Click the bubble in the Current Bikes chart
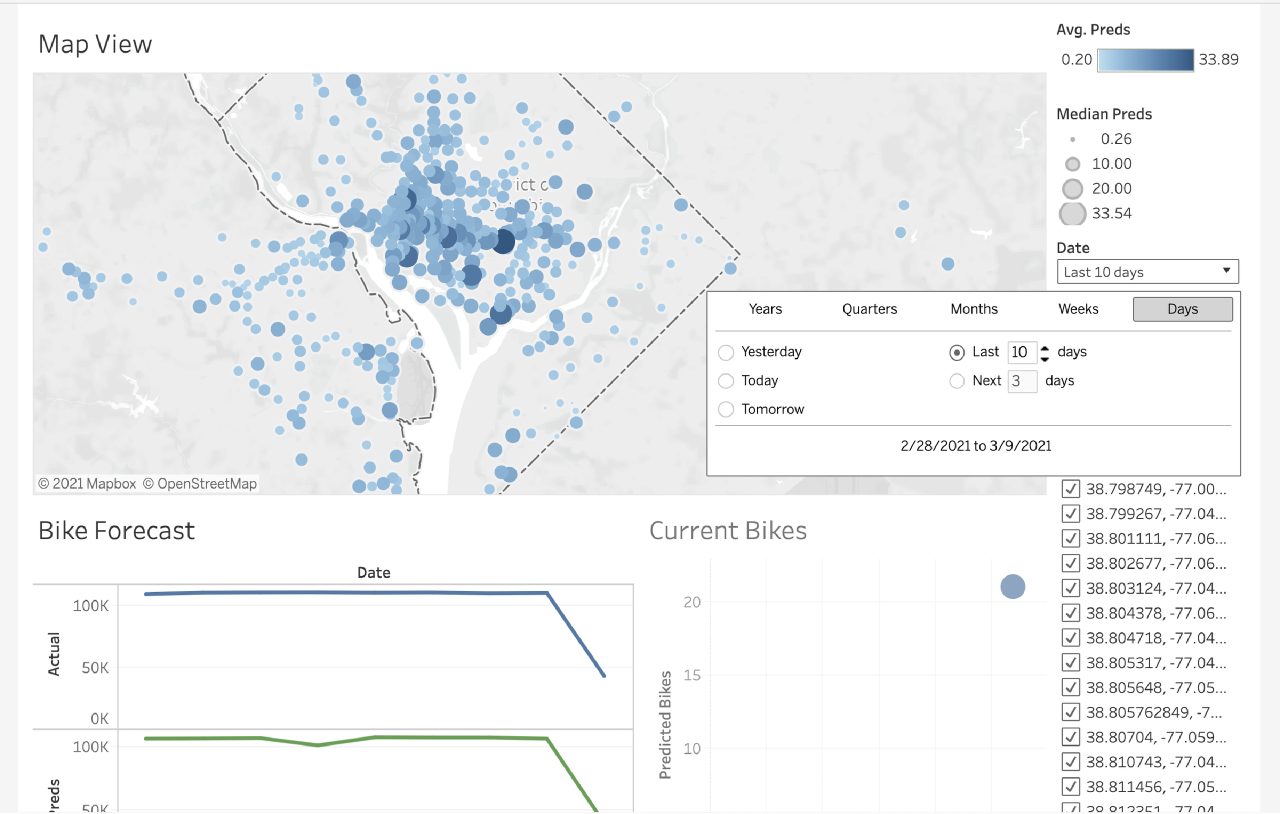 (1012, 587)
